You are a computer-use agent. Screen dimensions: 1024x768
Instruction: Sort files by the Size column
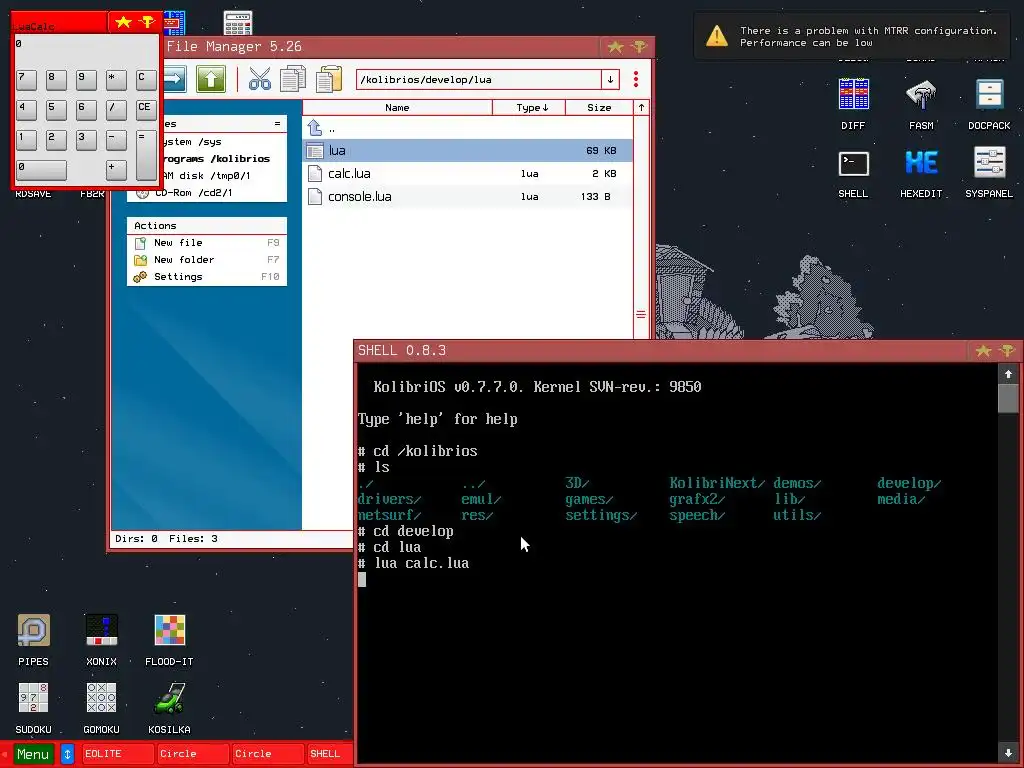pos(599,108)
